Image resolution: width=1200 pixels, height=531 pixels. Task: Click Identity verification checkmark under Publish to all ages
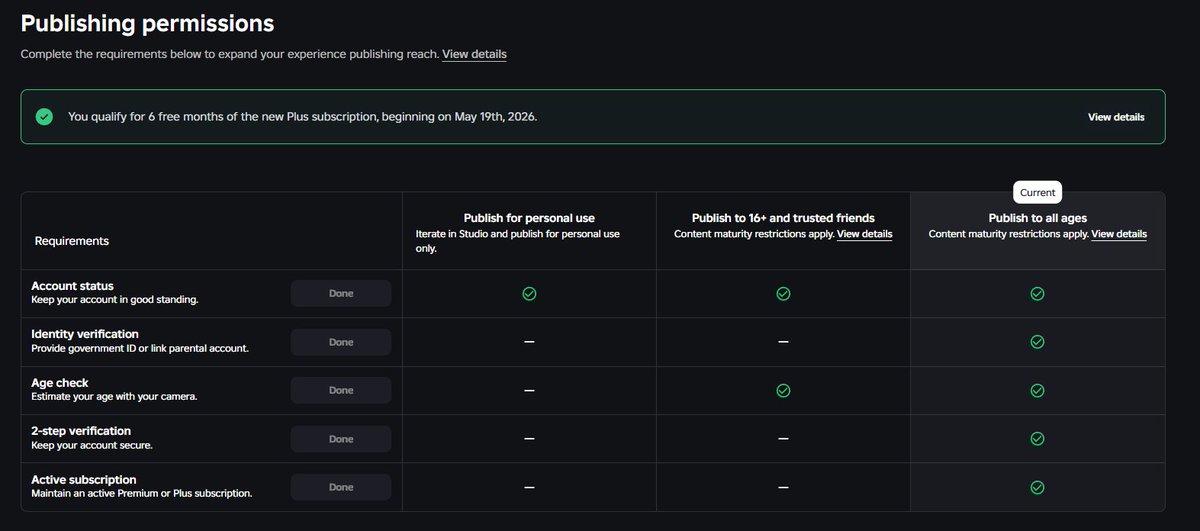point(1037,342)
